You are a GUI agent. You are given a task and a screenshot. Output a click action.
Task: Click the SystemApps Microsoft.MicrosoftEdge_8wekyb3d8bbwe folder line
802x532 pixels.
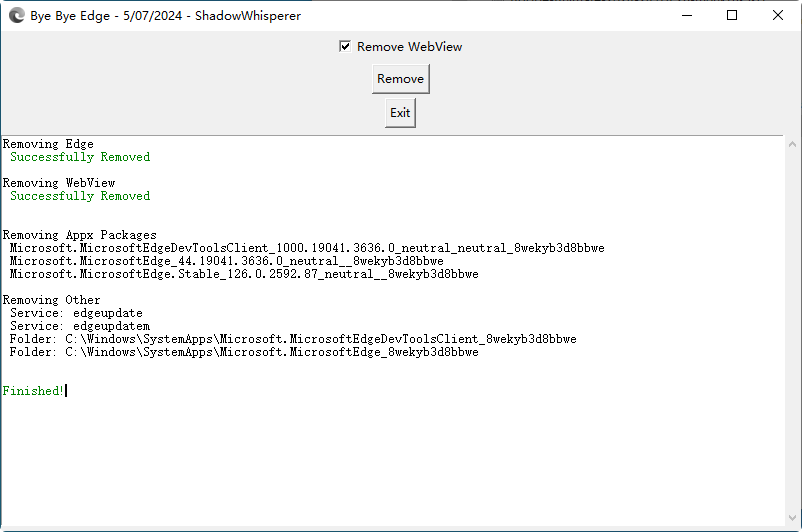[244, 352]
